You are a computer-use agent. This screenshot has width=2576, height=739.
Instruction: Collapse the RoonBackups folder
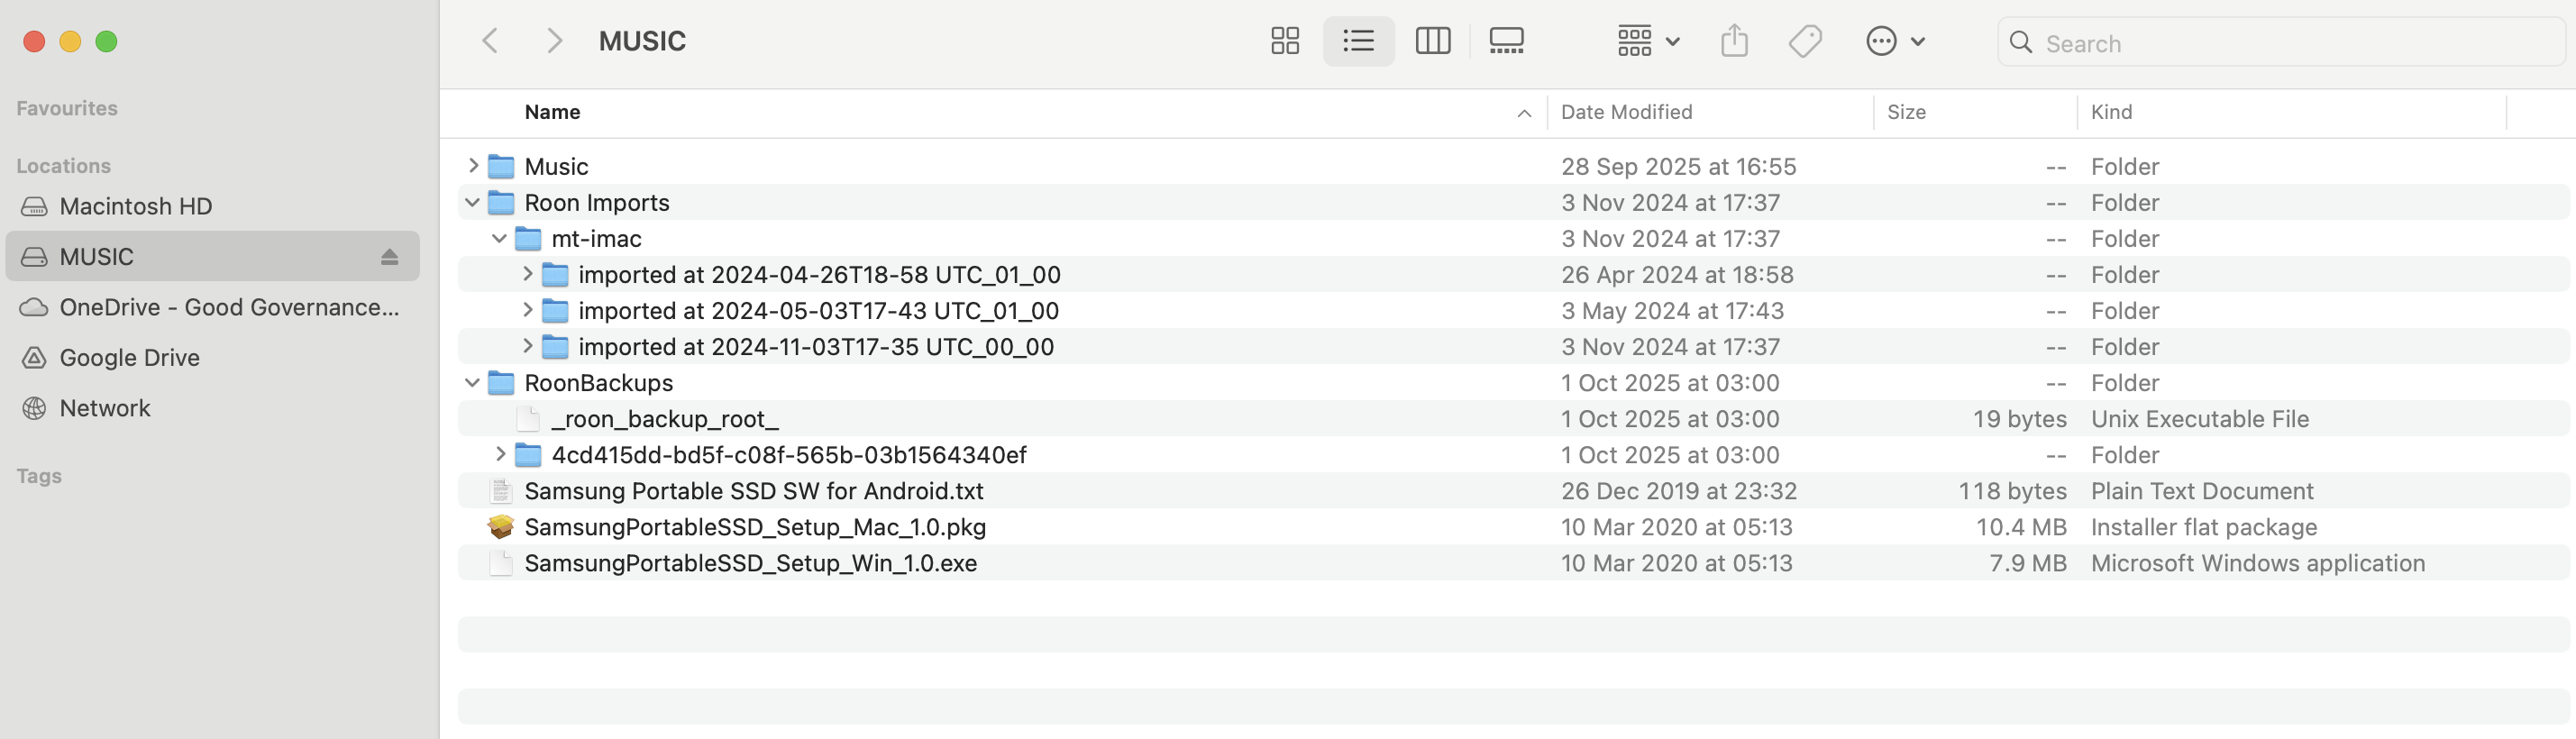pyautogui.click(x=472, y=383)
